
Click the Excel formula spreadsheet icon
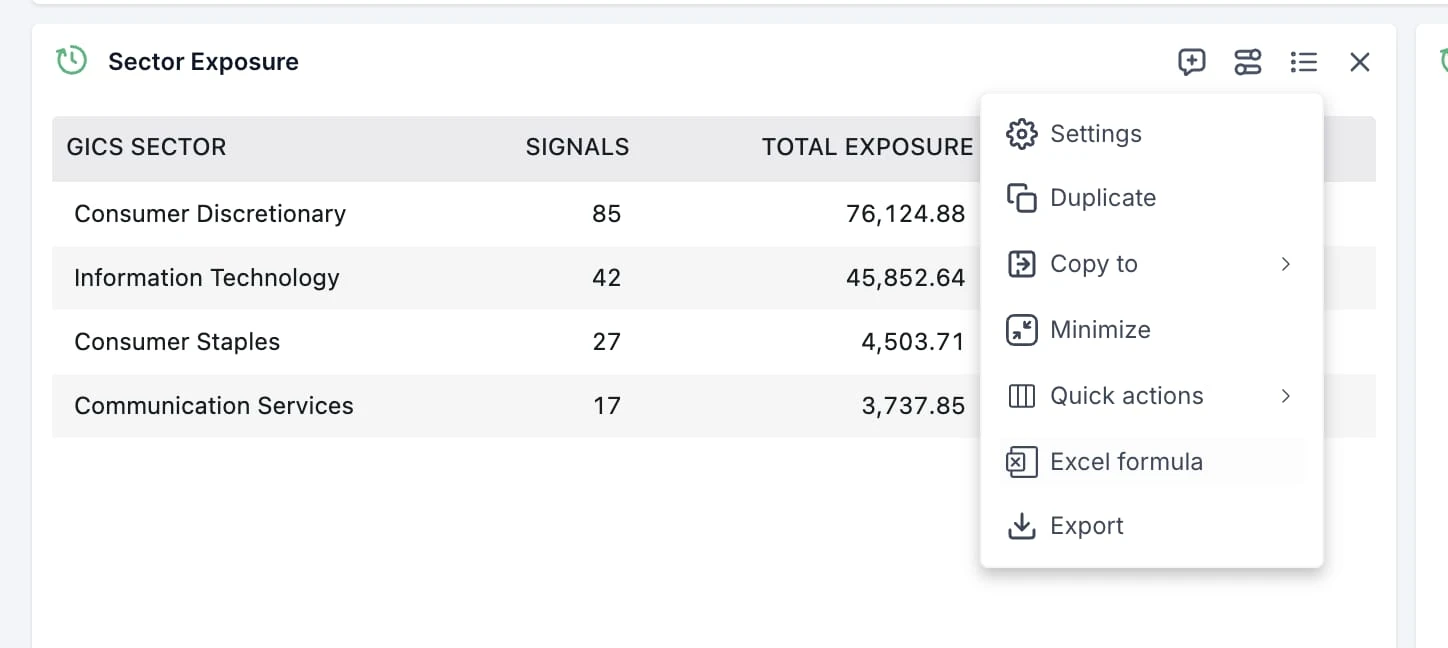tap(1021, 461)
